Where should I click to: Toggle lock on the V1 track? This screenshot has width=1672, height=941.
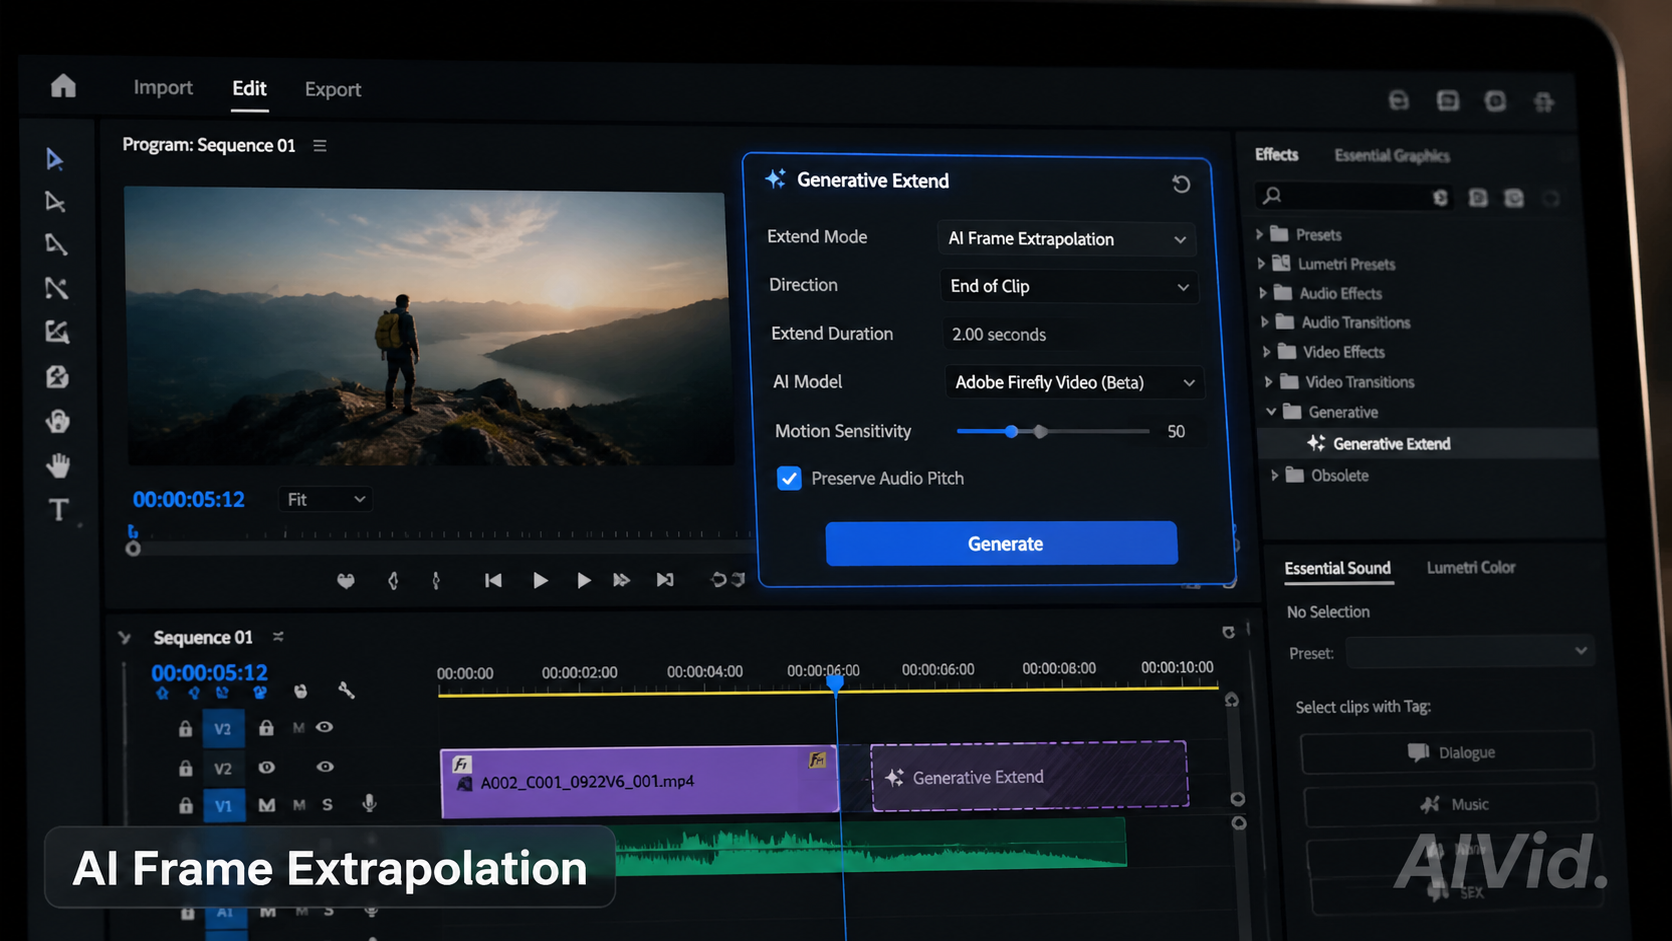tap(186, 805)
